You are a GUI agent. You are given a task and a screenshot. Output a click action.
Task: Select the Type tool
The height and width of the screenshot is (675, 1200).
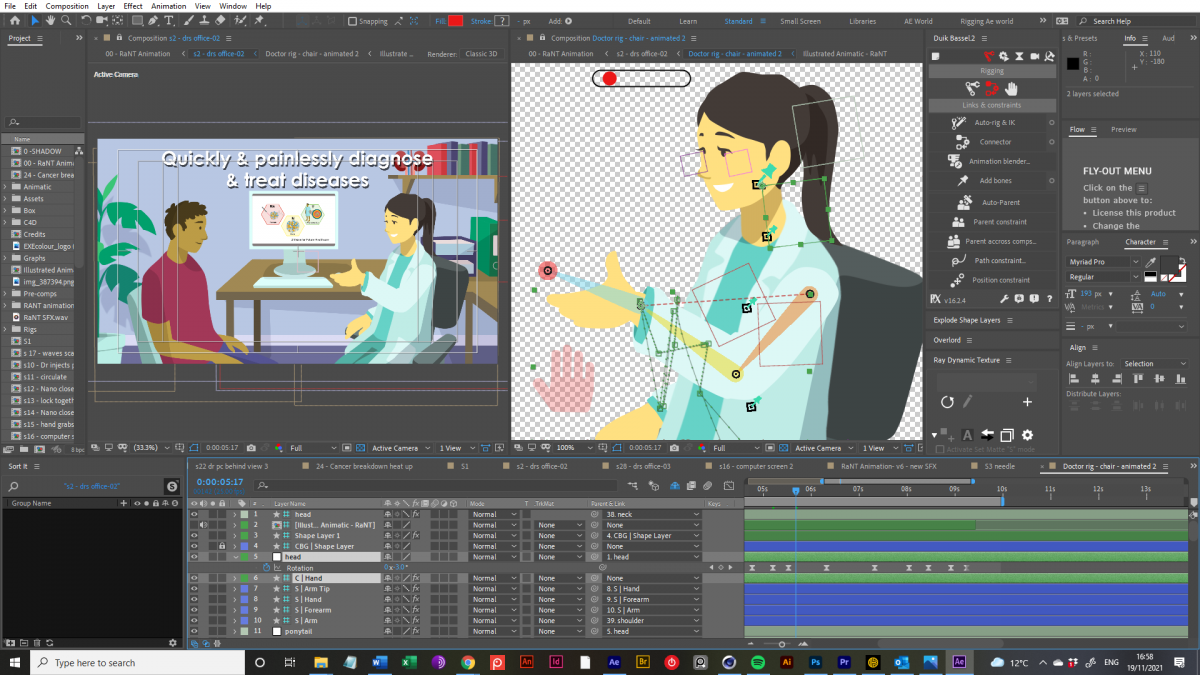[169, 20]
